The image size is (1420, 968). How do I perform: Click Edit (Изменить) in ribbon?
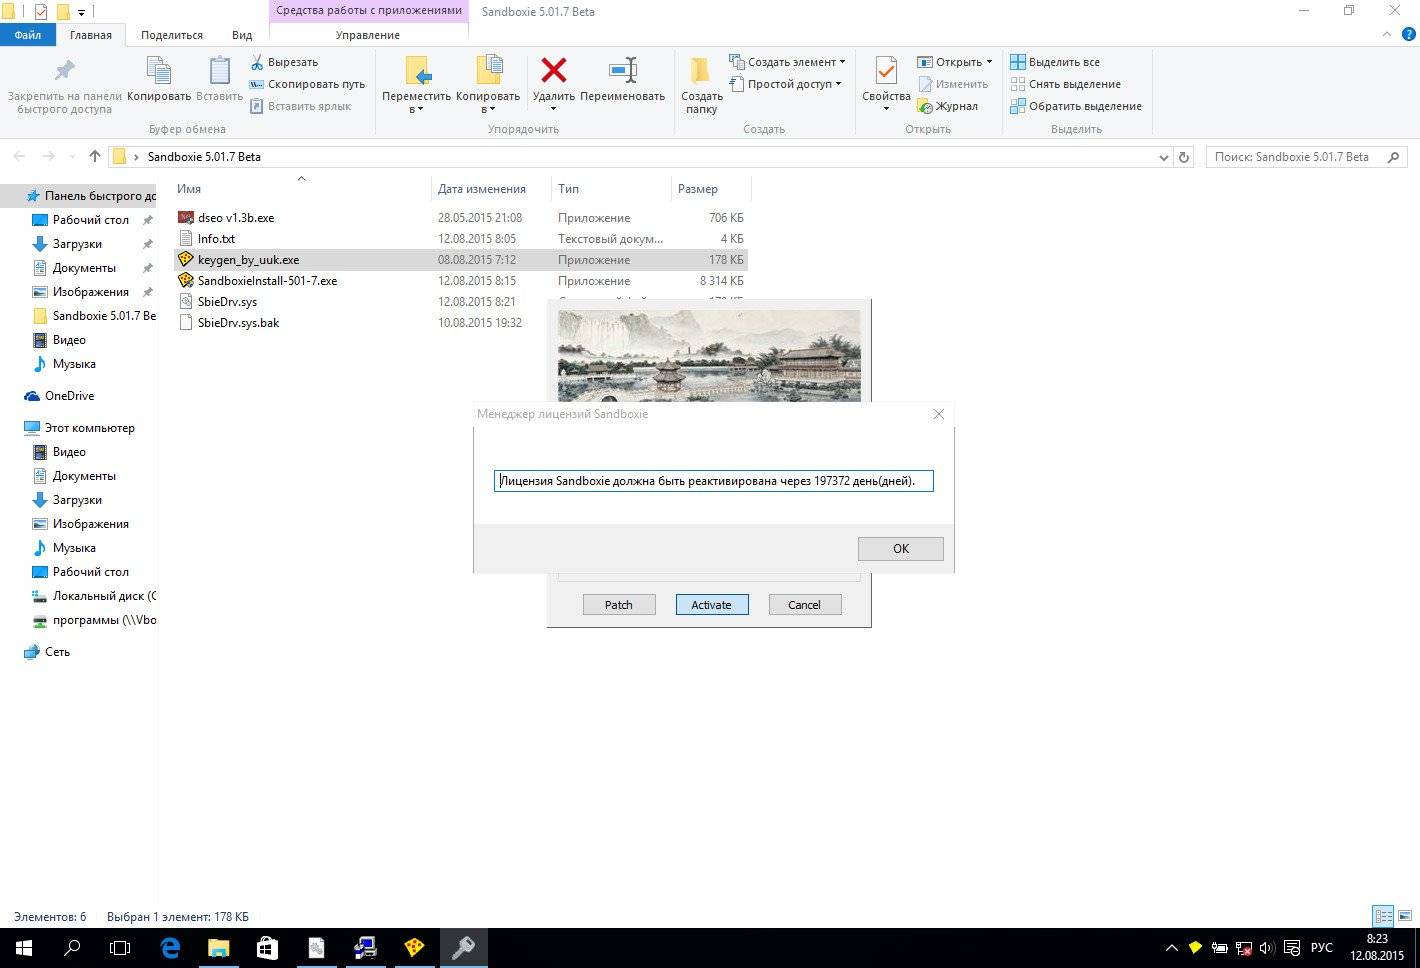[x=953, y=84]
